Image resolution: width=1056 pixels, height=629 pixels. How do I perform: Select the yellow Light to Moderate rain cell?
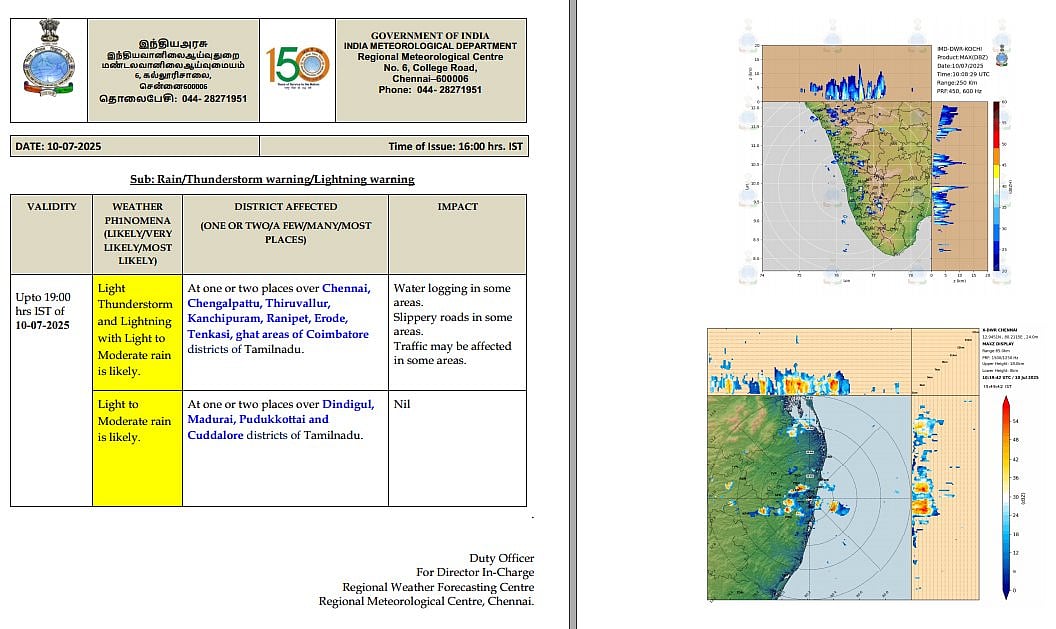pos(137,421)
